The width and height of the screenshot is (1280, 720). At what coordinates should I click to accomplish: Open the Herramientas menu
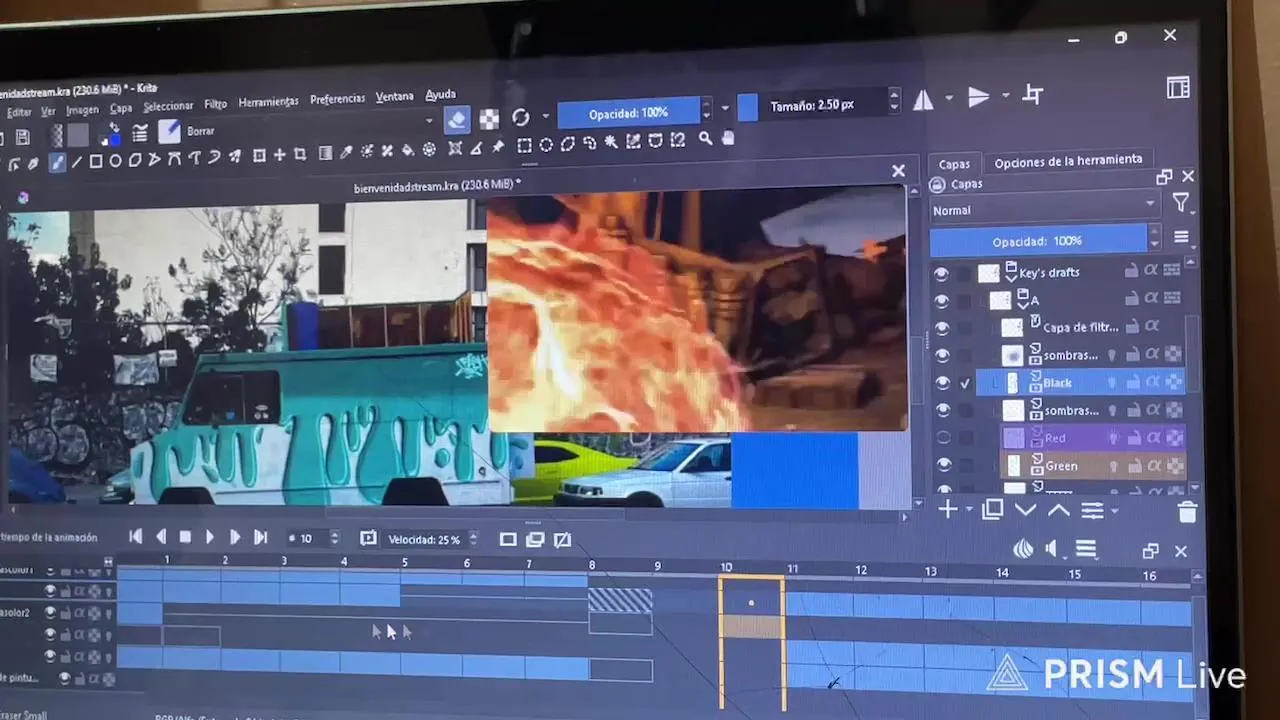[268, 102]
